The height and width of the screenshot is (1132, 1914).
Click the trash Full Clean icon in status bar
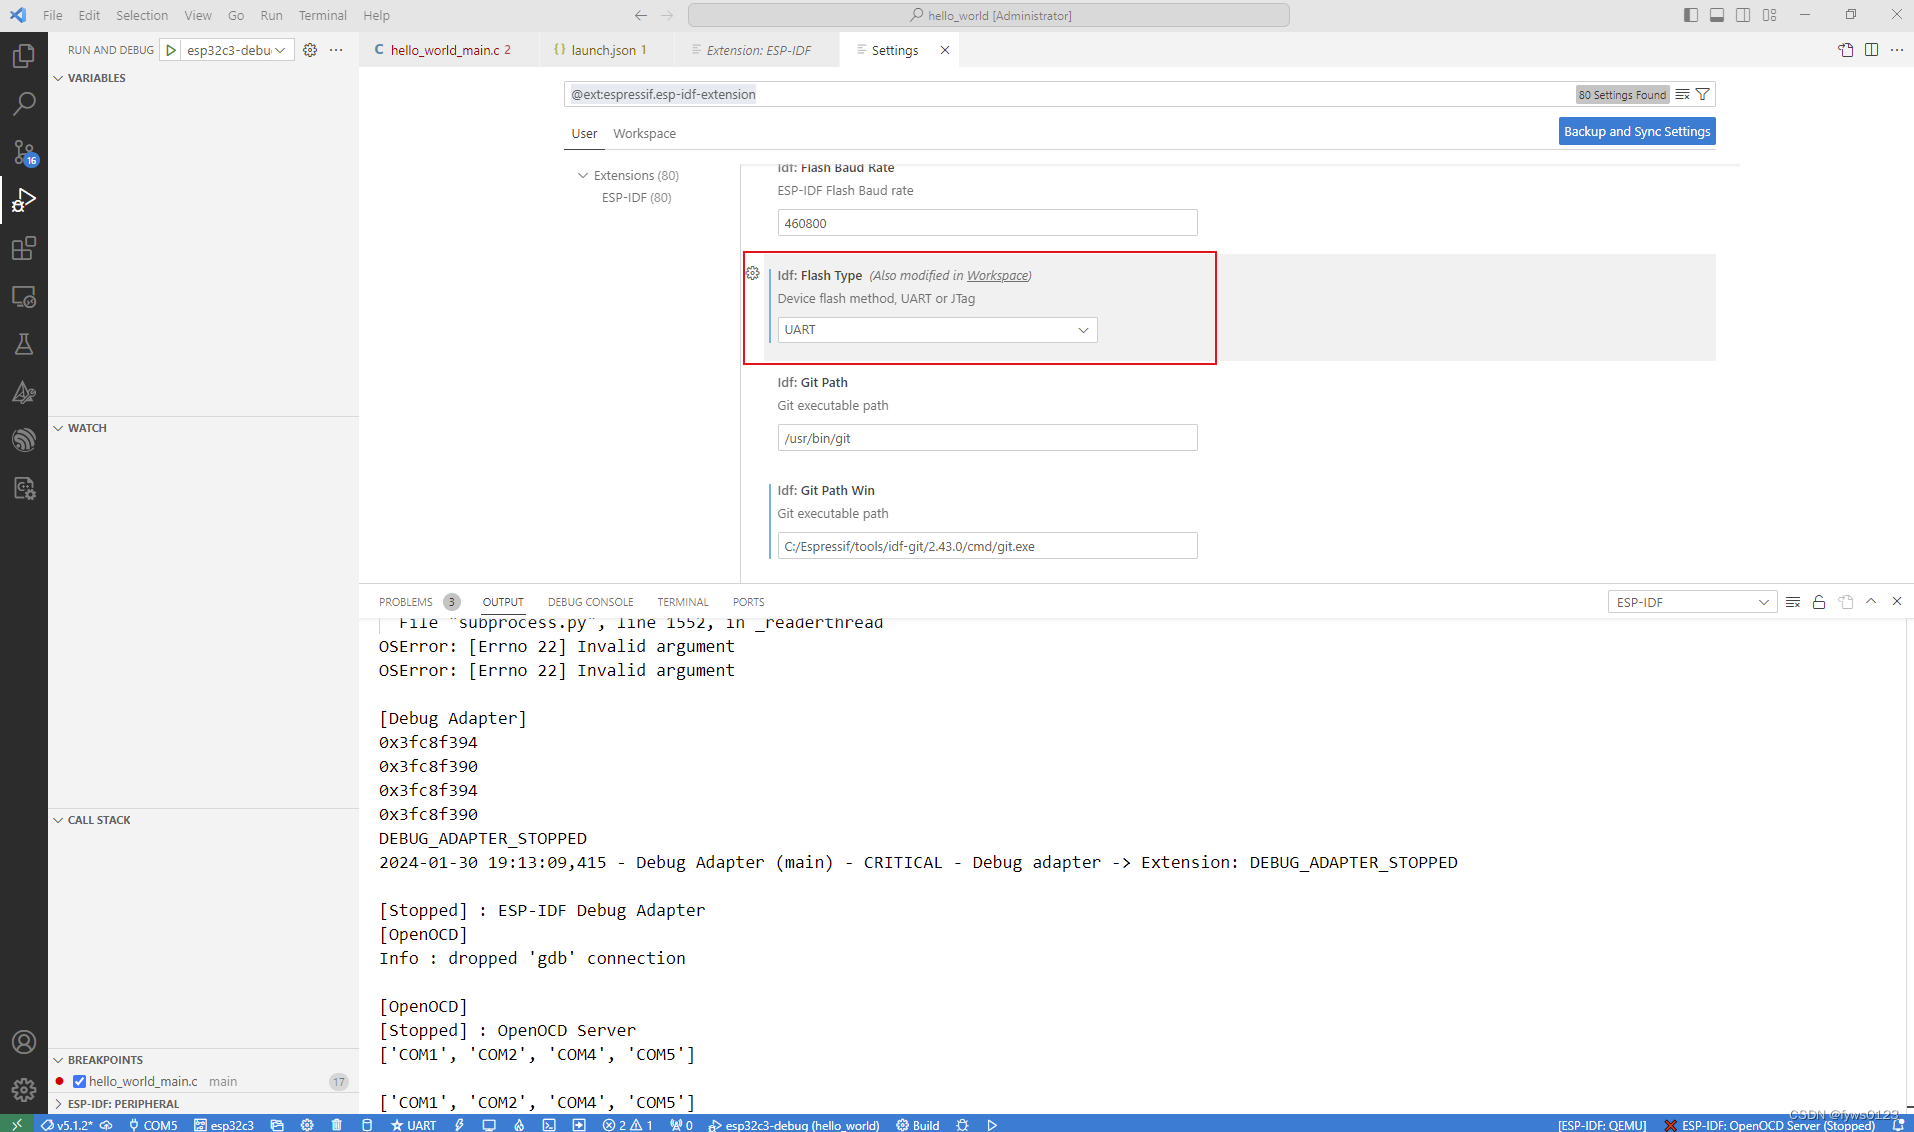(337, 1125)
